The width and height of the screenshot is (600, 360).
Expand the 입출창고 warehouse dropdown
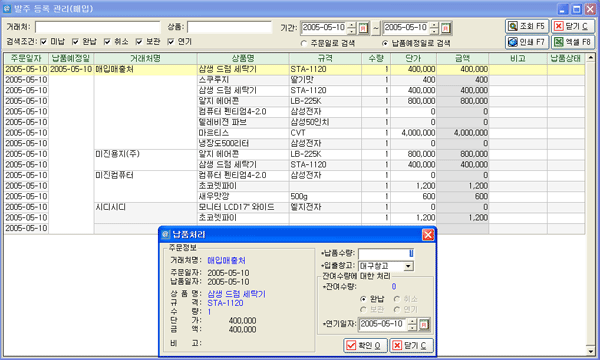(408, 266)
